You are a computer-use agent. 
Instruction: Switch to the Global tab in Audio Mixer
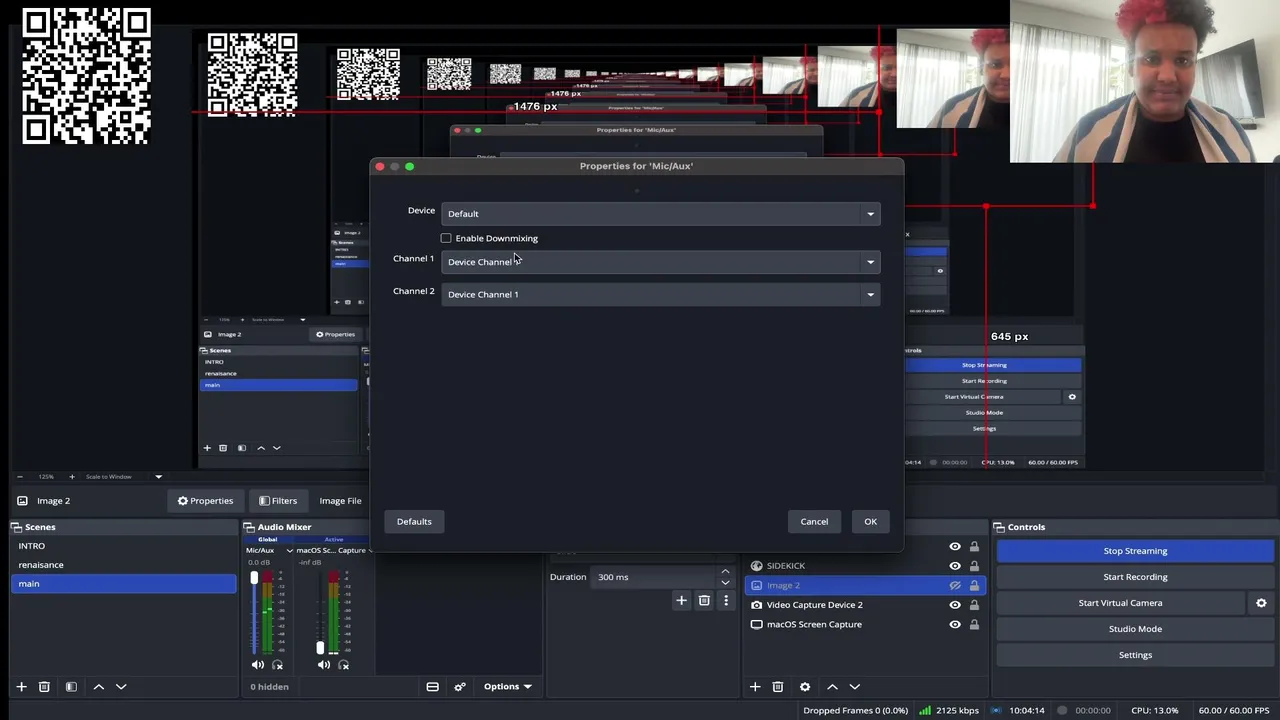267,540
